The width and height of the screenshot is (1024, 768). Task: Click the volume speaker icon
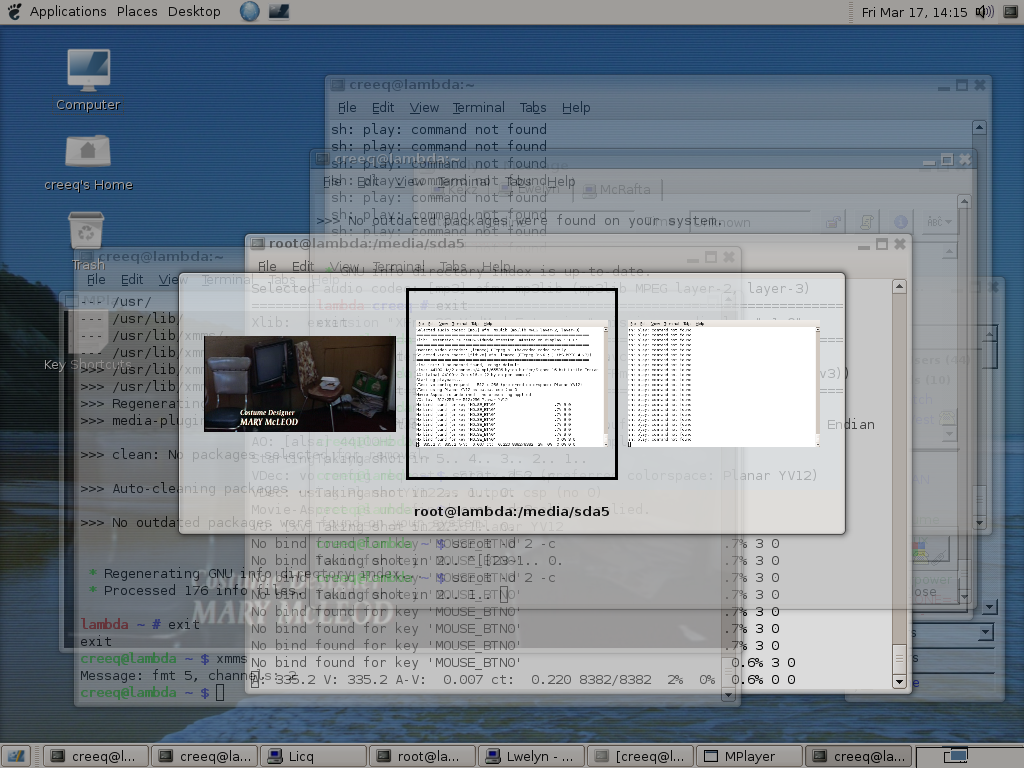click(x=984, y=12)
